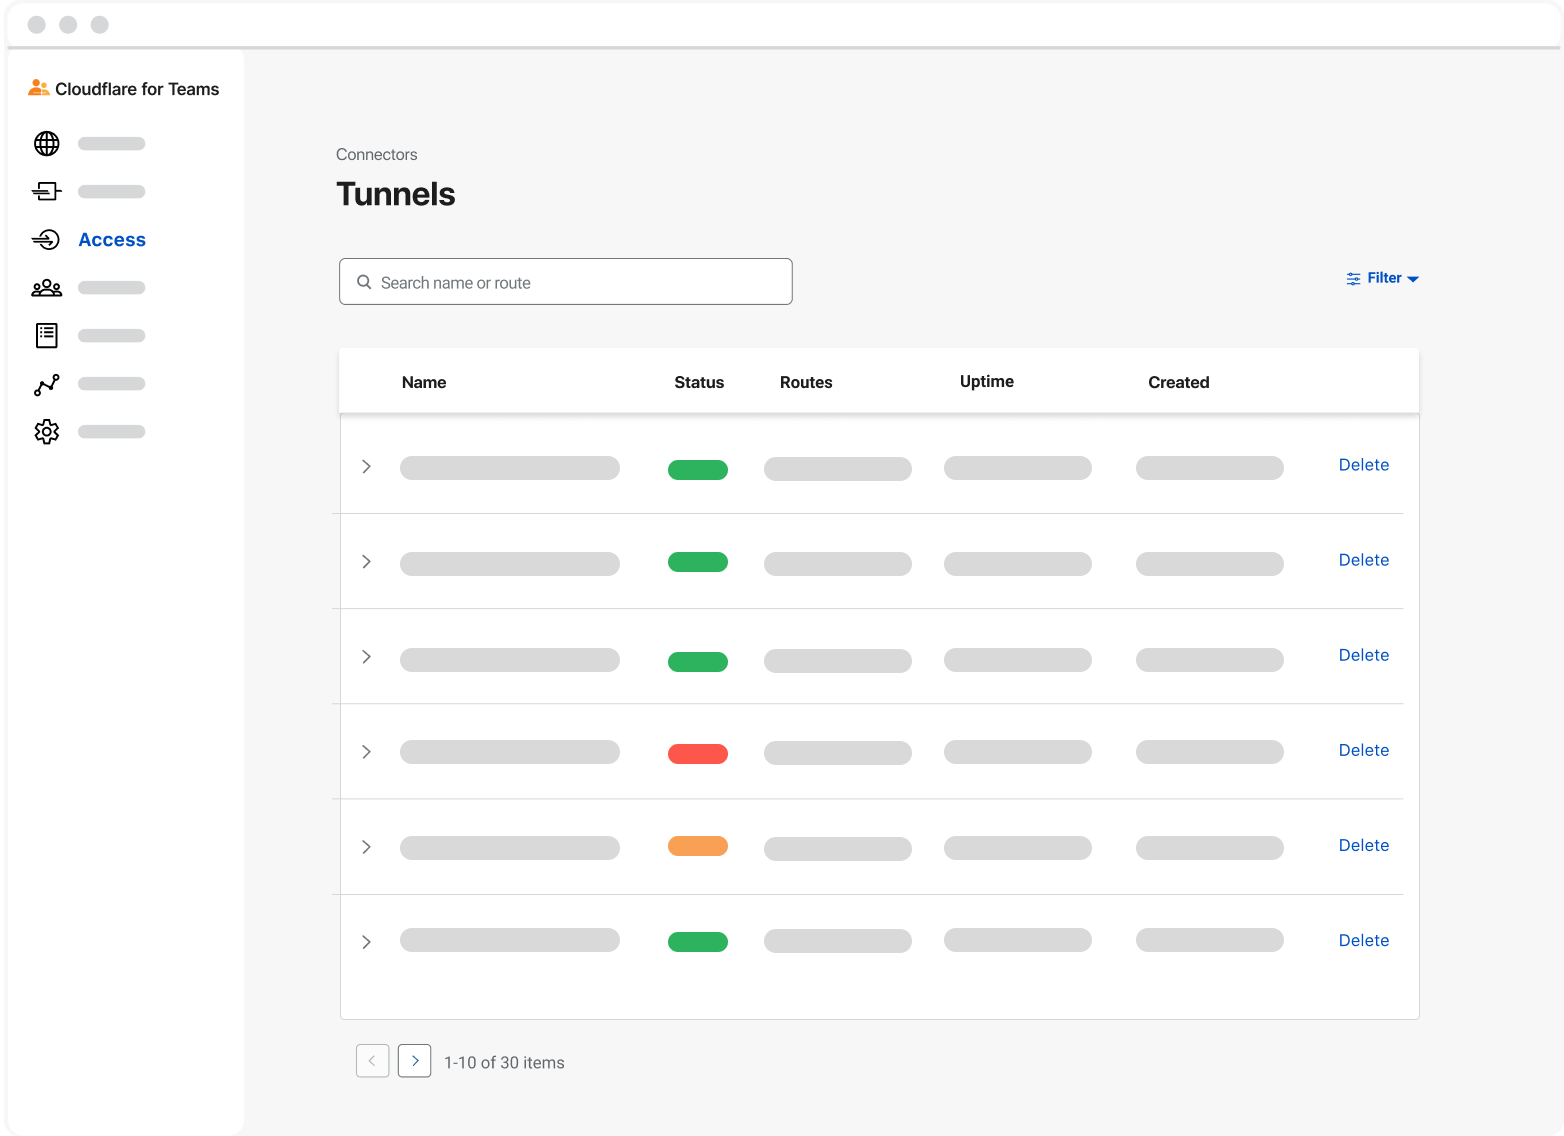The width and height of the screenshot is (1564, 1136).
Task: Click the globe icon in sidebar
Action: (47, 144)
